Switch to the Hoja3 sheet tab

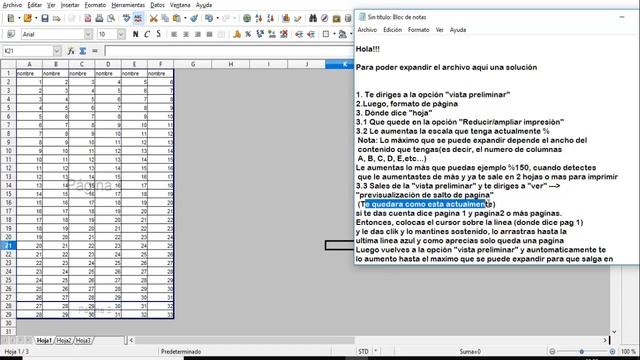(x=83, y=340)
